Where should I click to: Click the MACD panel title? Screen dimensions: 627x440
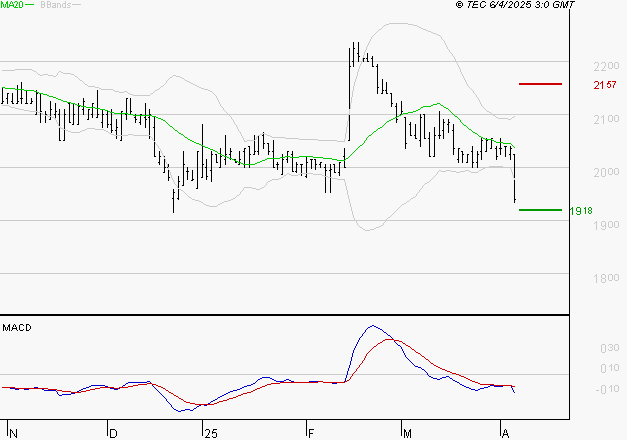(17, 328)
